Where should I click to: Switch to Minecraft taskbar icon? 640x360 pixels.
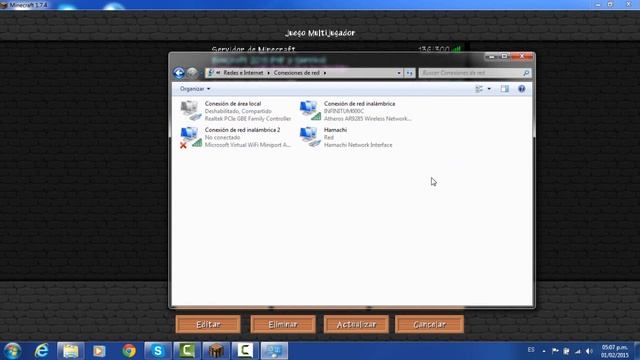click(x=216, y=351)
